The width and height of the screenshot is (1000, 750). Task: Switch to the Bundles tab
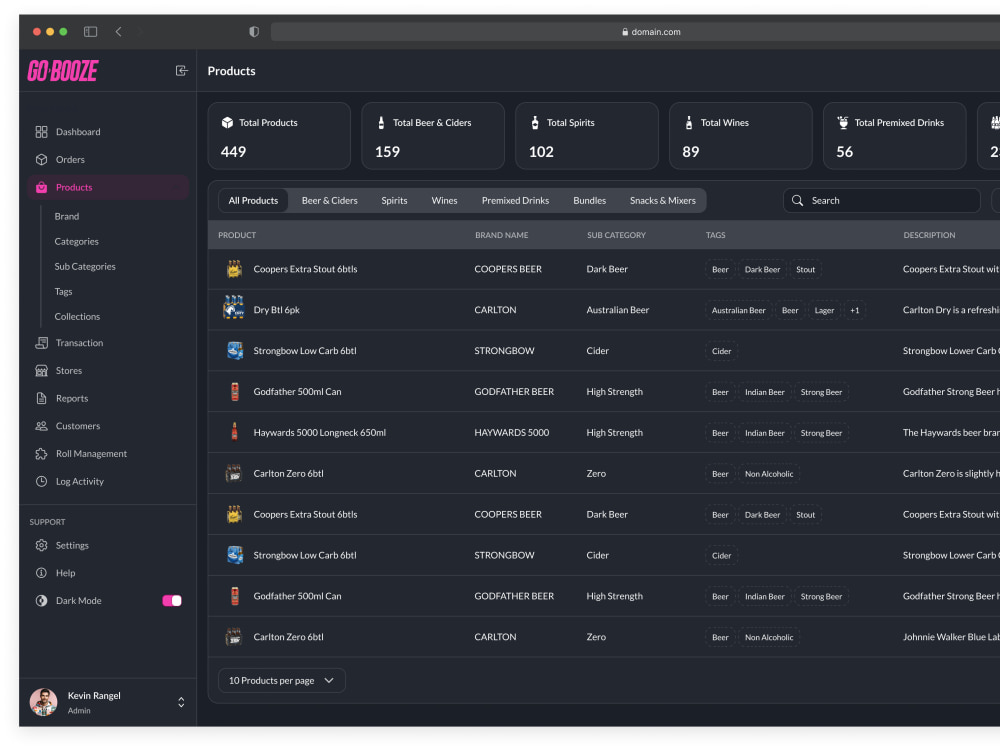click(x=589, y=200)
